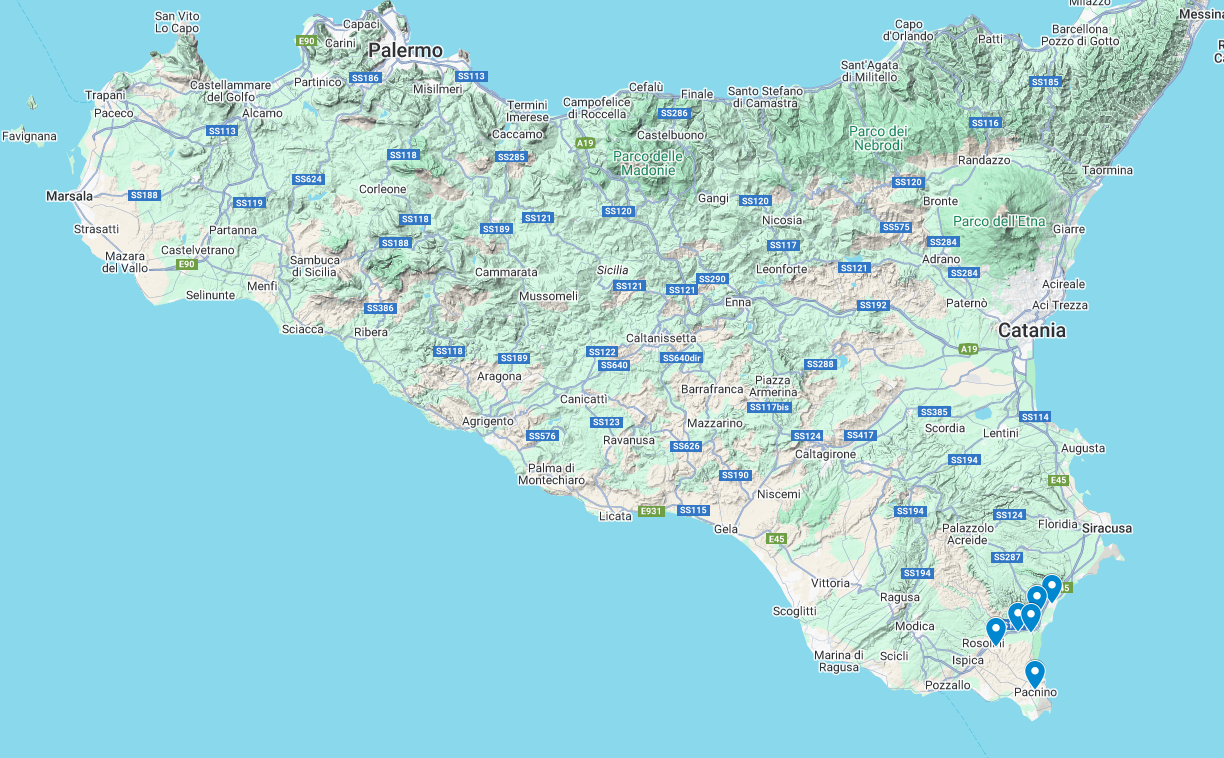The image size is (1224, 758).
Task: Click the Parco dei Nebrodi label
Action: pyautogui.click(x=878, y=138)
